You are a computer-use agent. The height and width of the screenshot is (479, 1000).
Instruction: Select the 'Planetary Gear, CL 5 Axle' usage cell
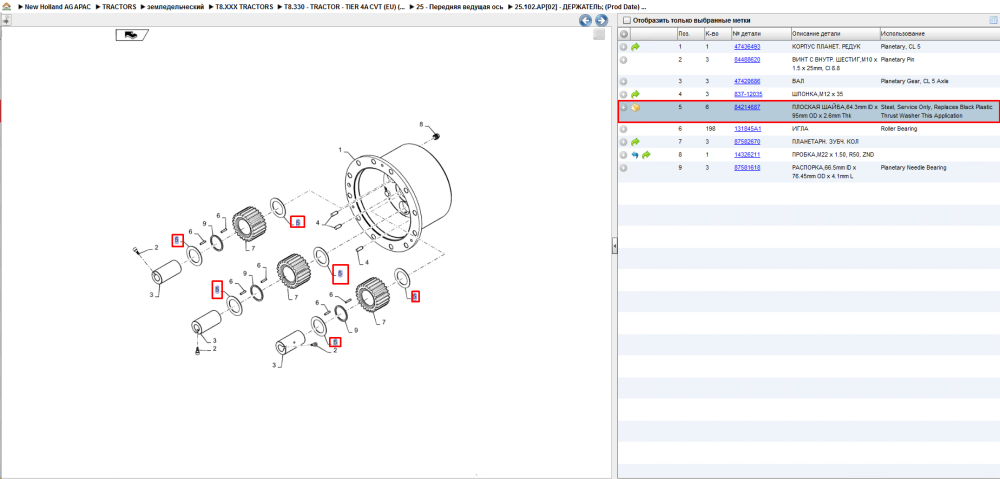point(914,82)
